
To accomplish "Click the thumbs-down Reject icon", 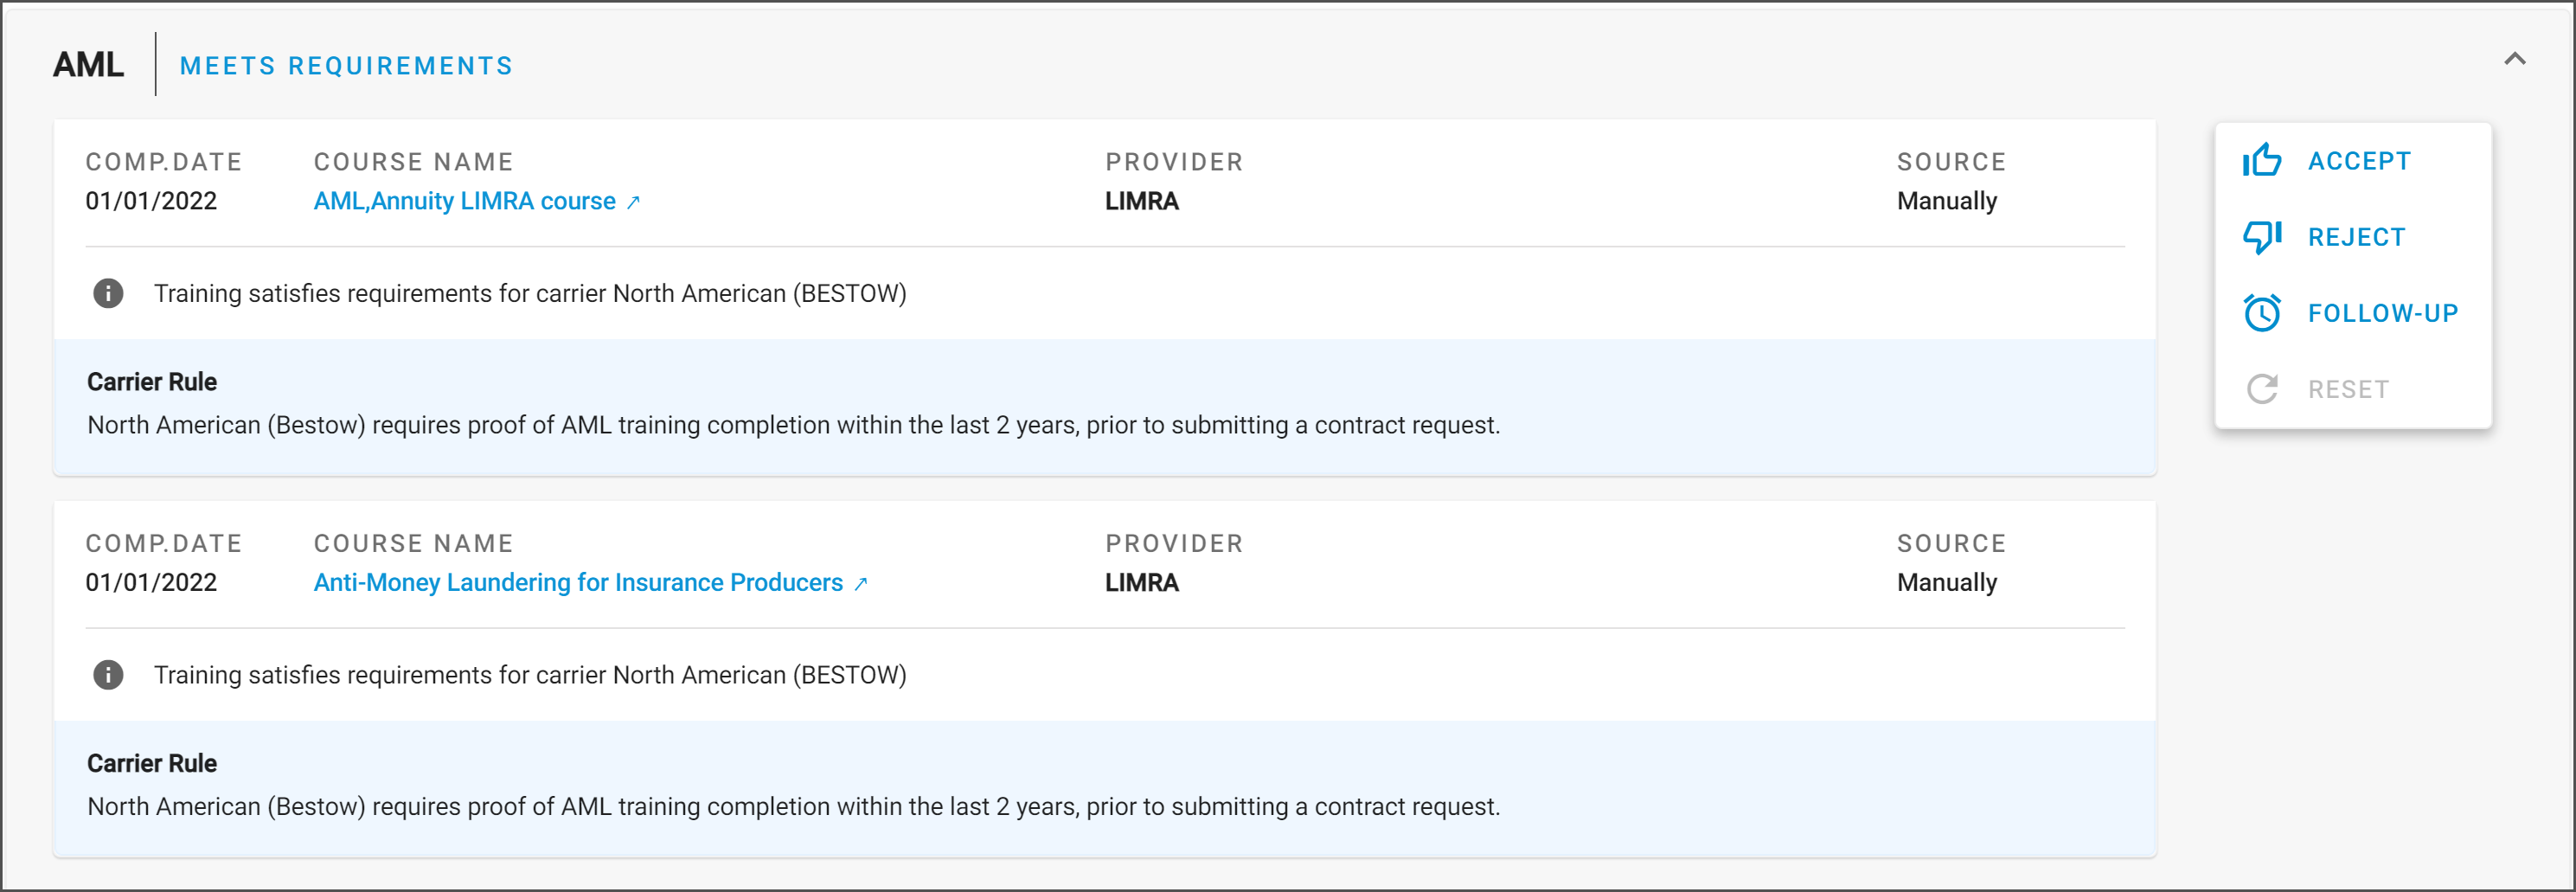I will pyautogui.click(x=2261, y=237).
